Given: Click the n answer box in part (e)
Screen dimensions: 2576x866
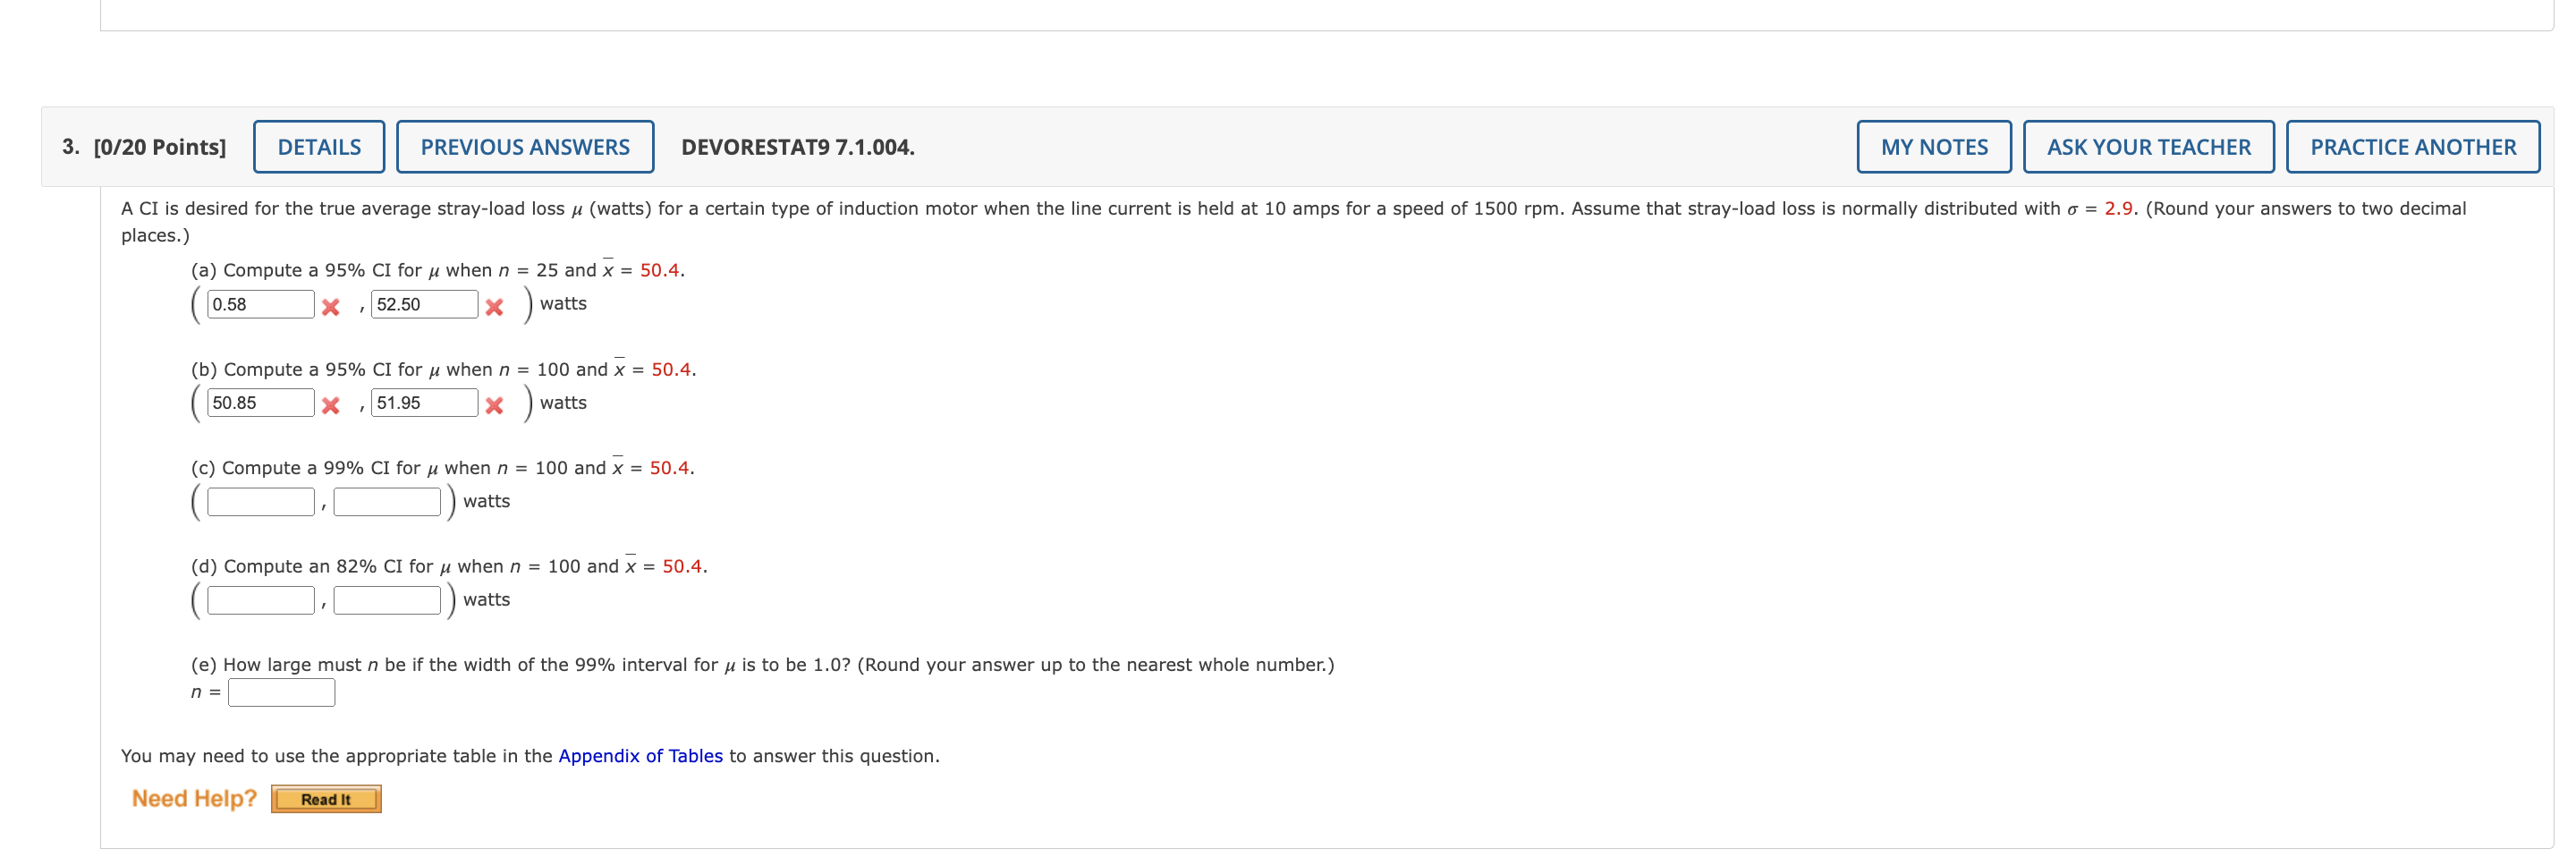Looking at the screenshot, I should tap(281, 689).
